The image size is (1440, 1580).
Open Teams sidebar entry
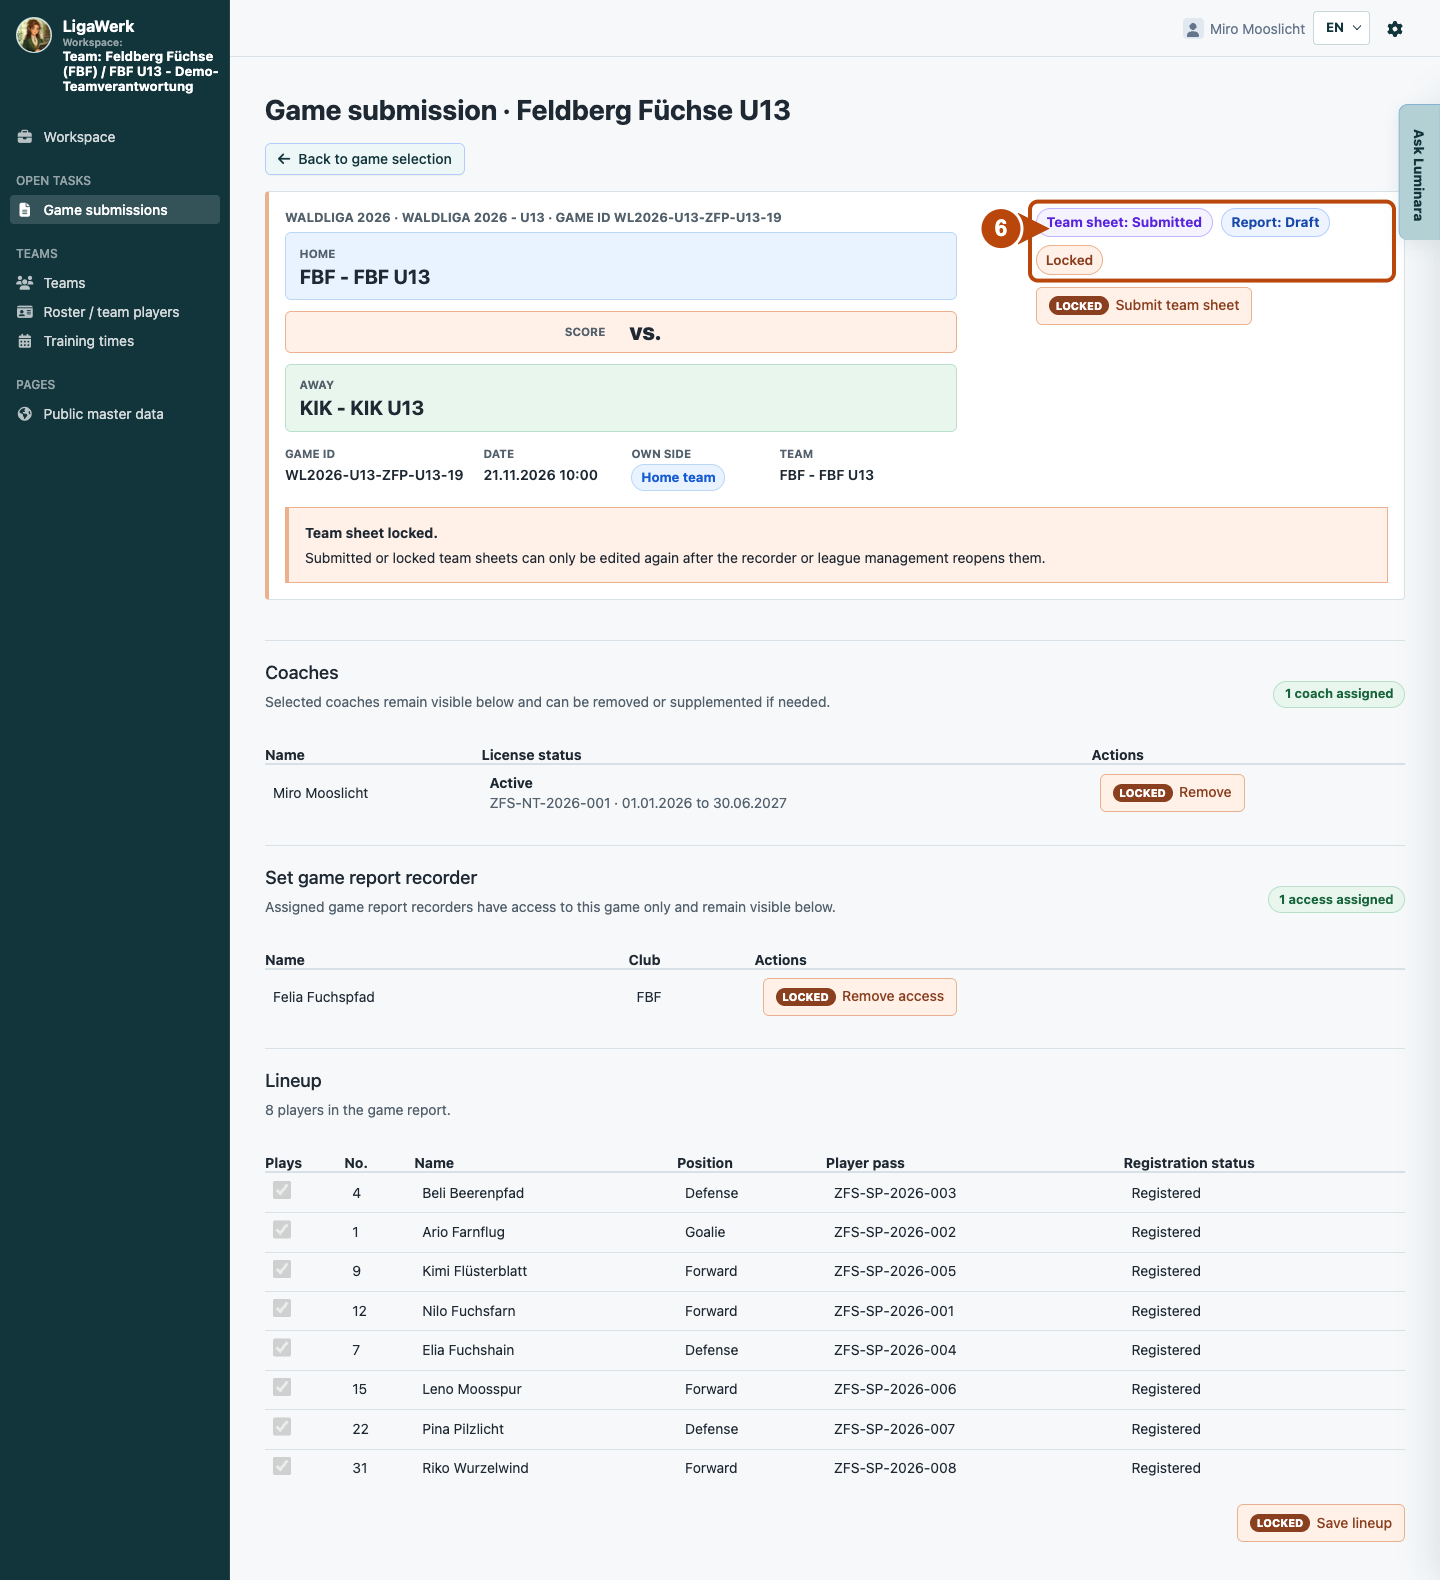(115, 283)
